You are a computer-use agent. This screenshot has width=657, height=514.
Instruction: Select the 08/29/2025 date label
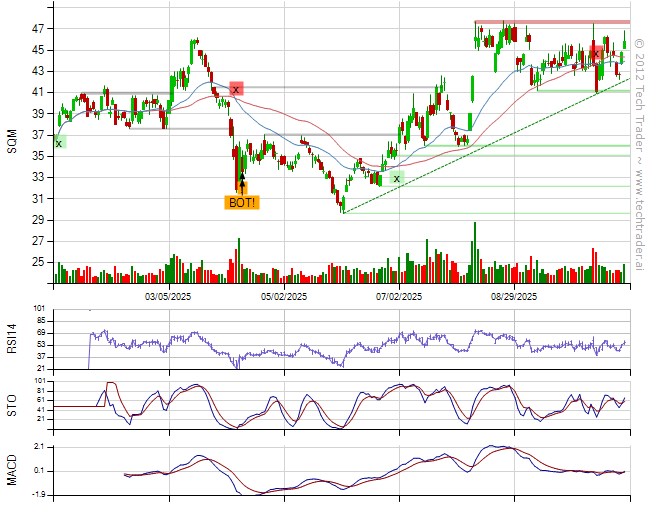coord(514,297)
